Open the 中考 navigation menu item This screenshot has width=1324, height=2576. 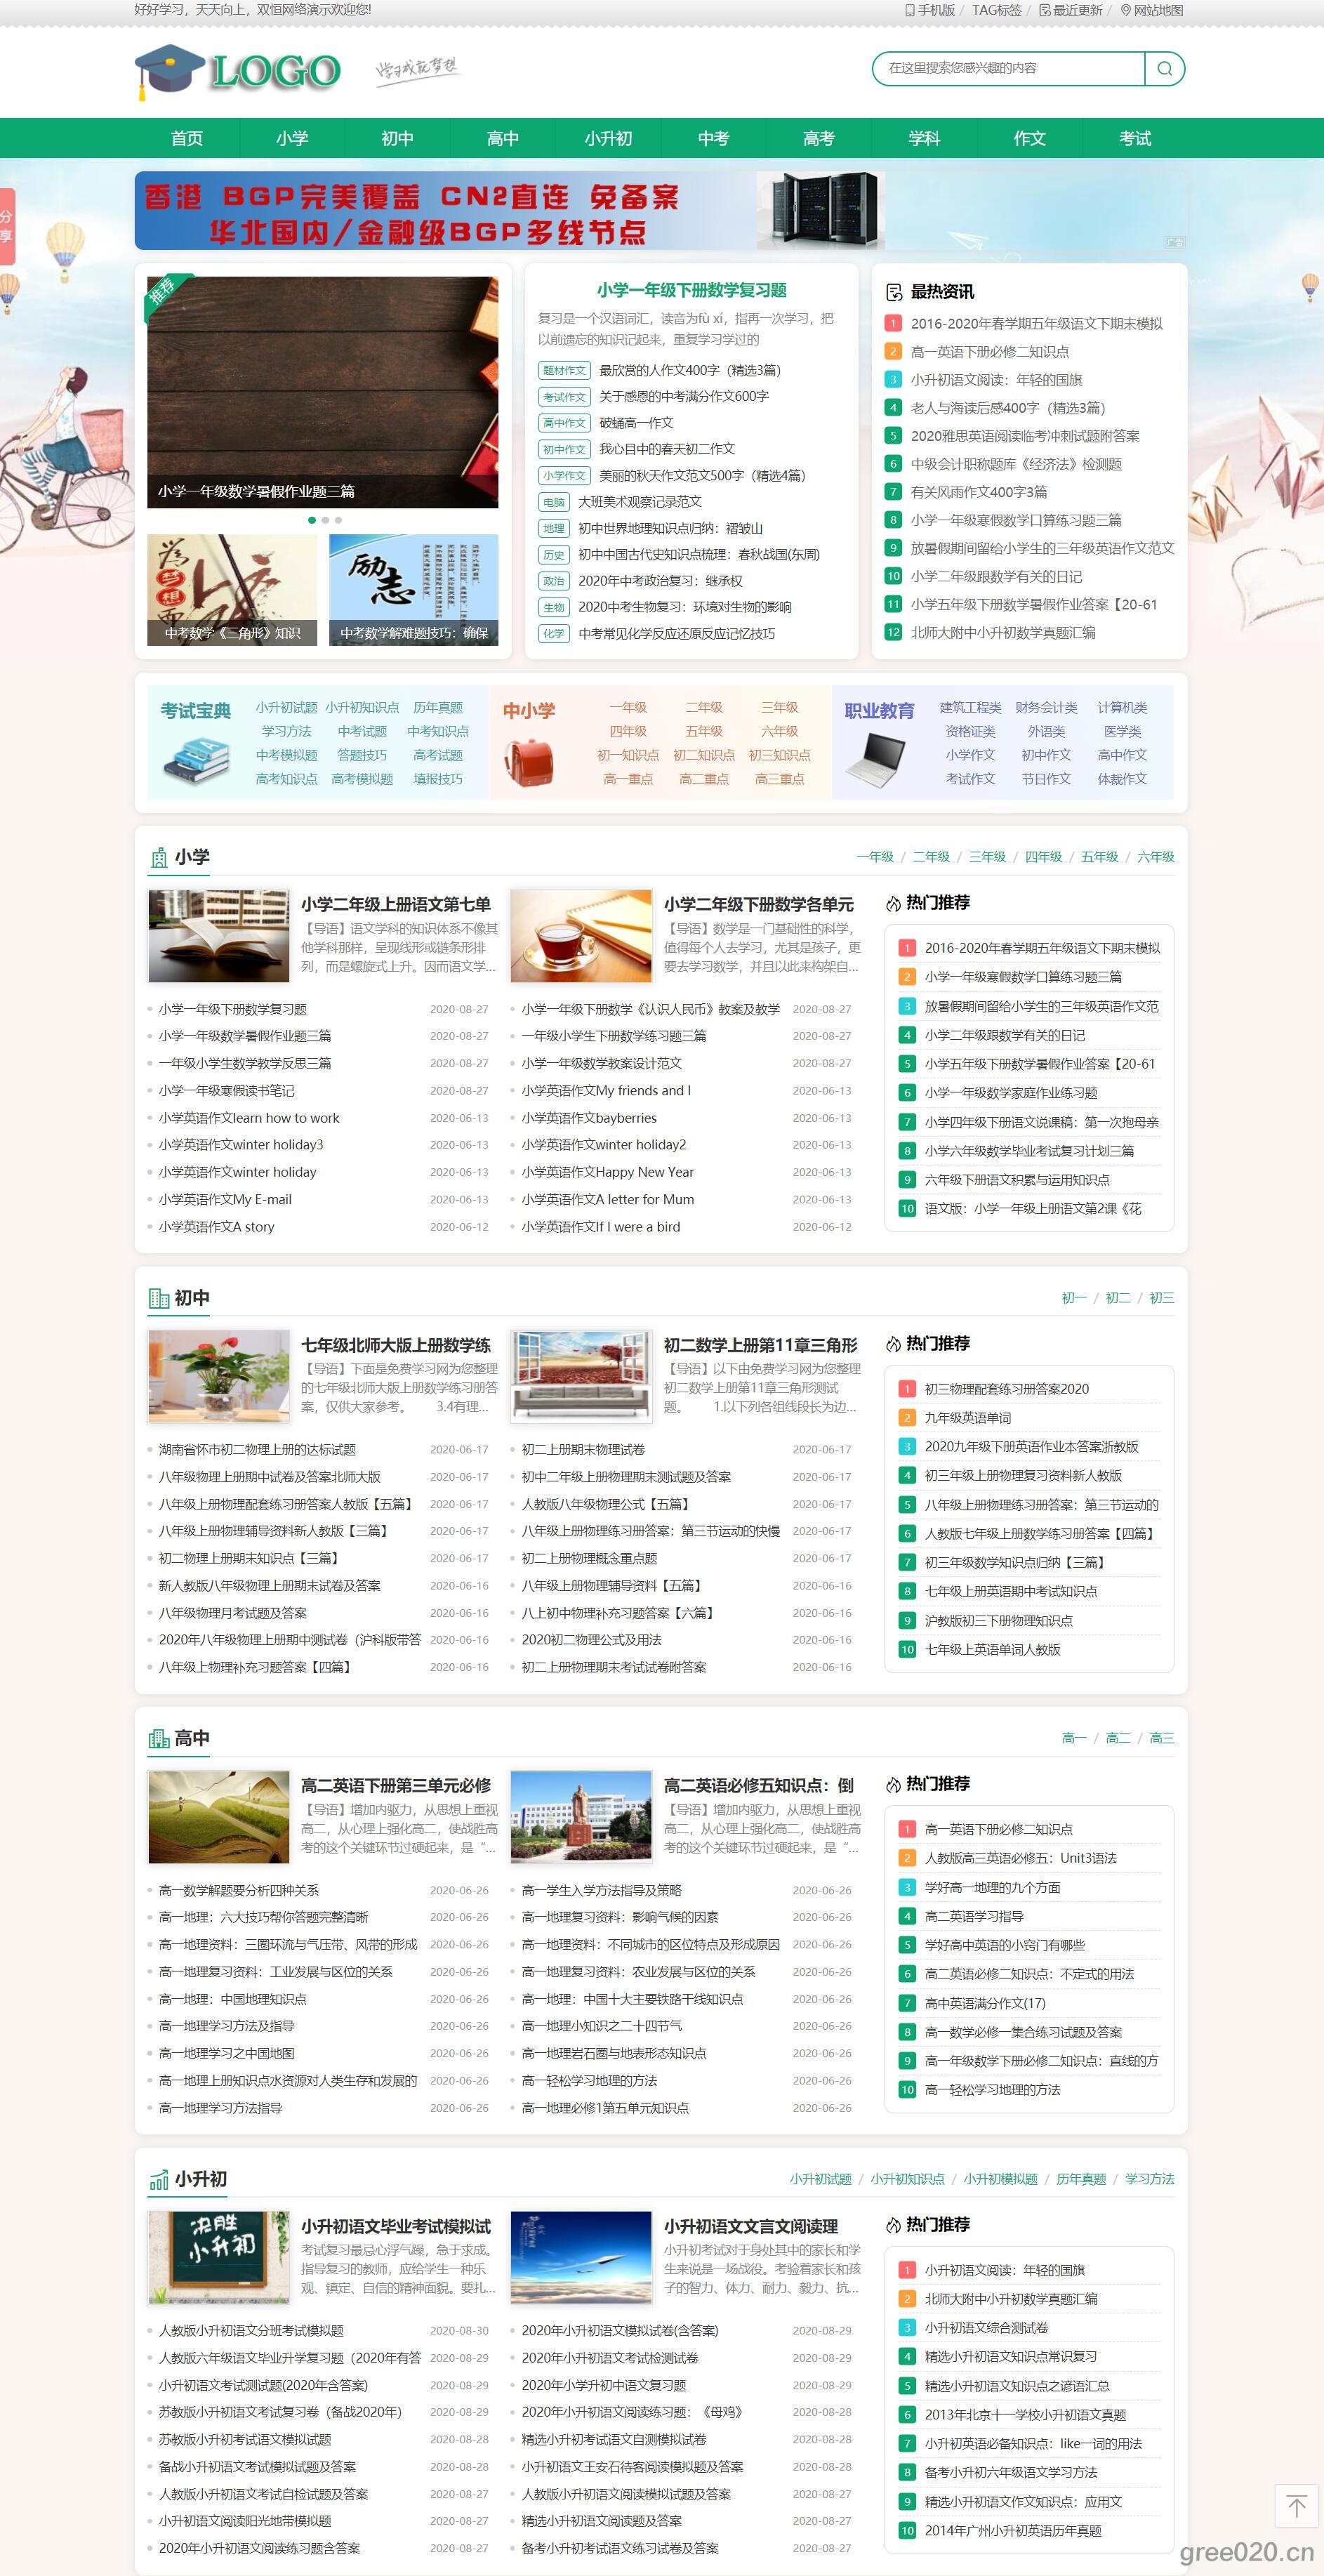pyautogui.click(x=713, y=138)
